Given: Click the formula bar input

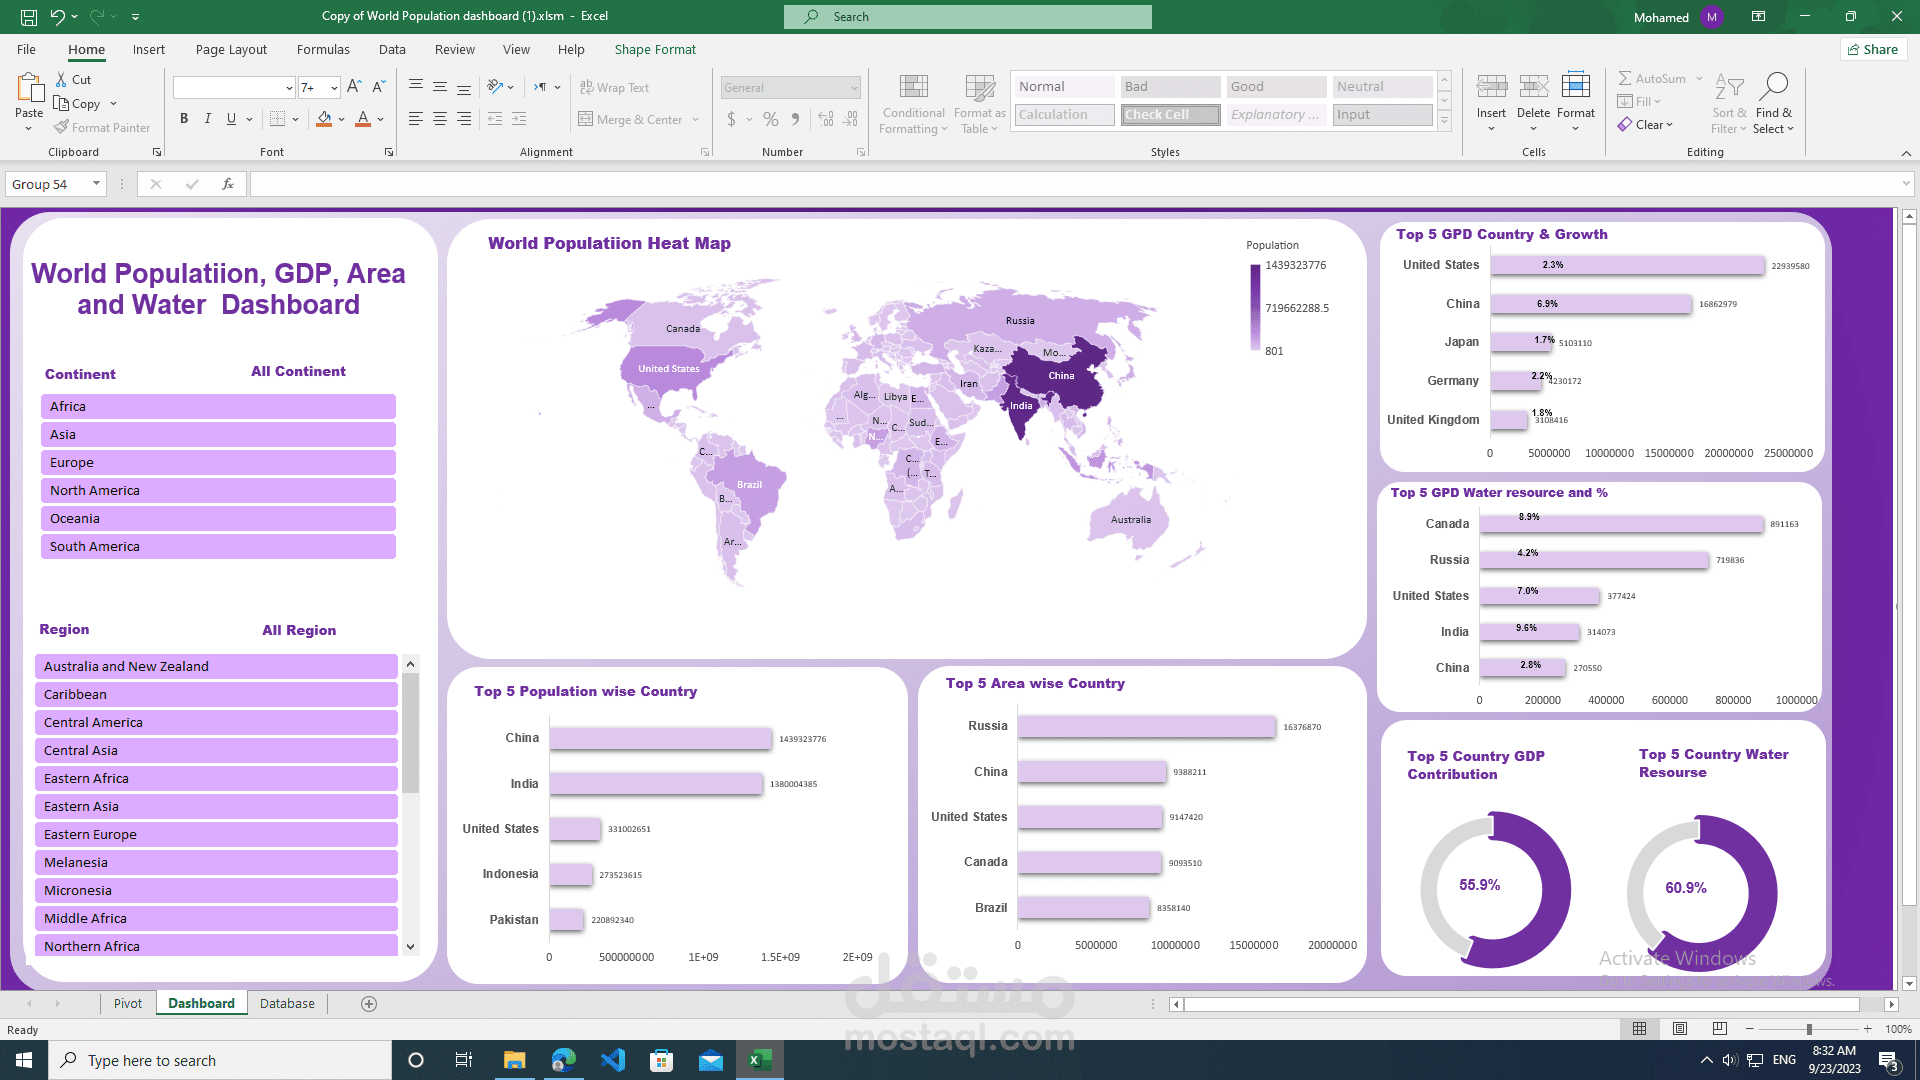Looking at the screenshot, I should point(1075,184).
